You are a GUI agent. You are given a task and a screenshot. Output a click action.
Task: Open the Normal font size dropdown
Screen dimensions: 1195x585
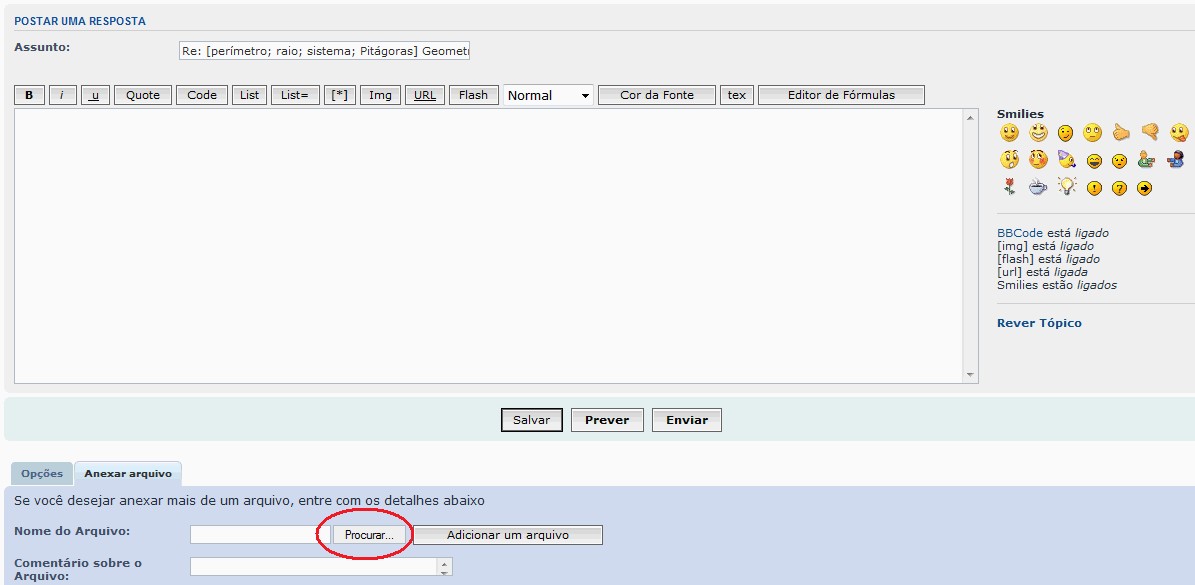tap(548, 95)
